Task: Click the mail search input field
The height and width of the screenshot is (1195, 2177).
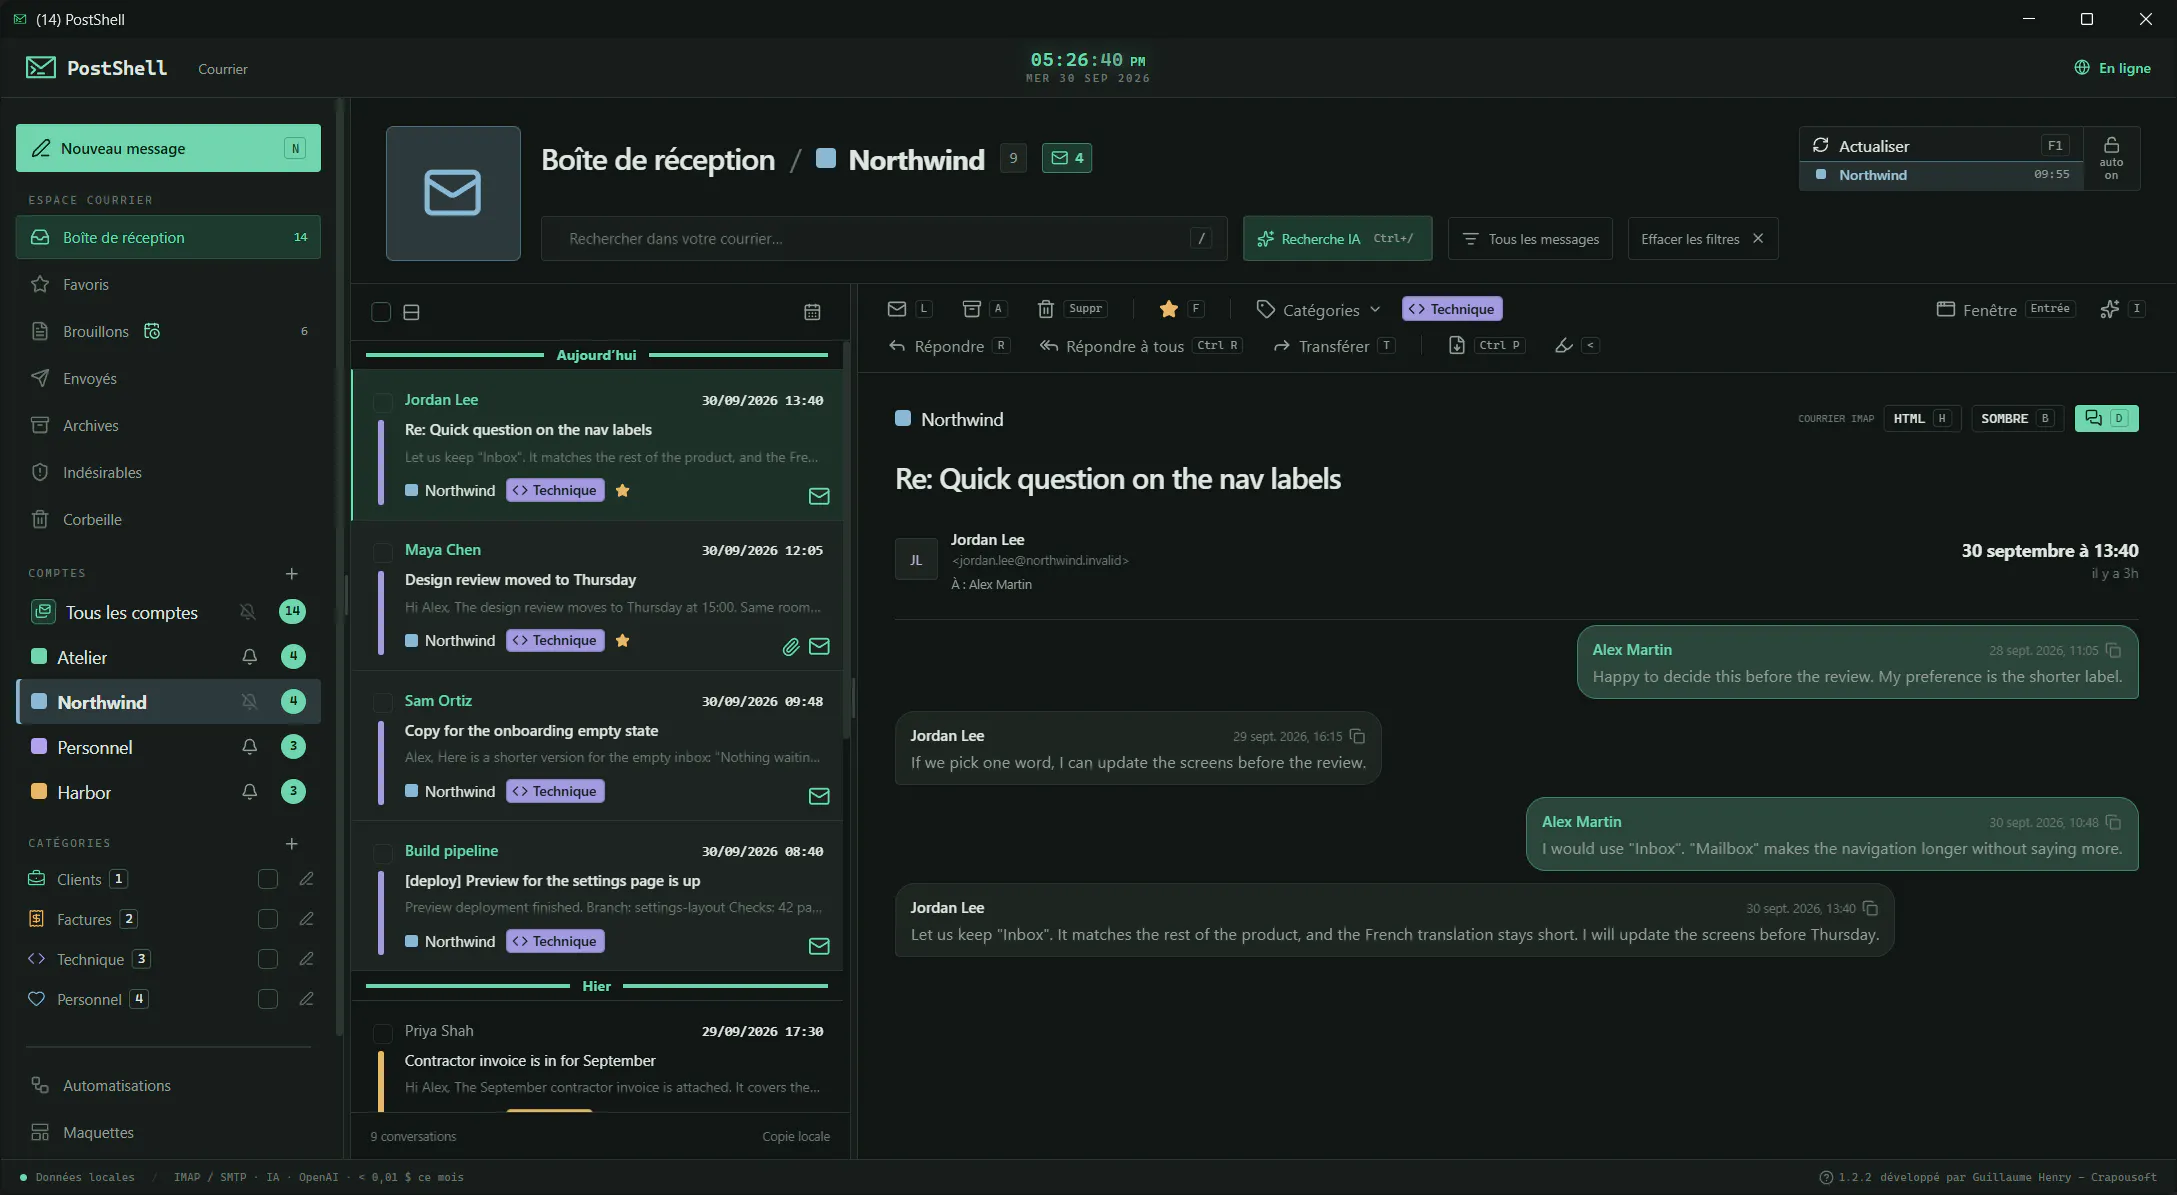Action: pos(884,239)
